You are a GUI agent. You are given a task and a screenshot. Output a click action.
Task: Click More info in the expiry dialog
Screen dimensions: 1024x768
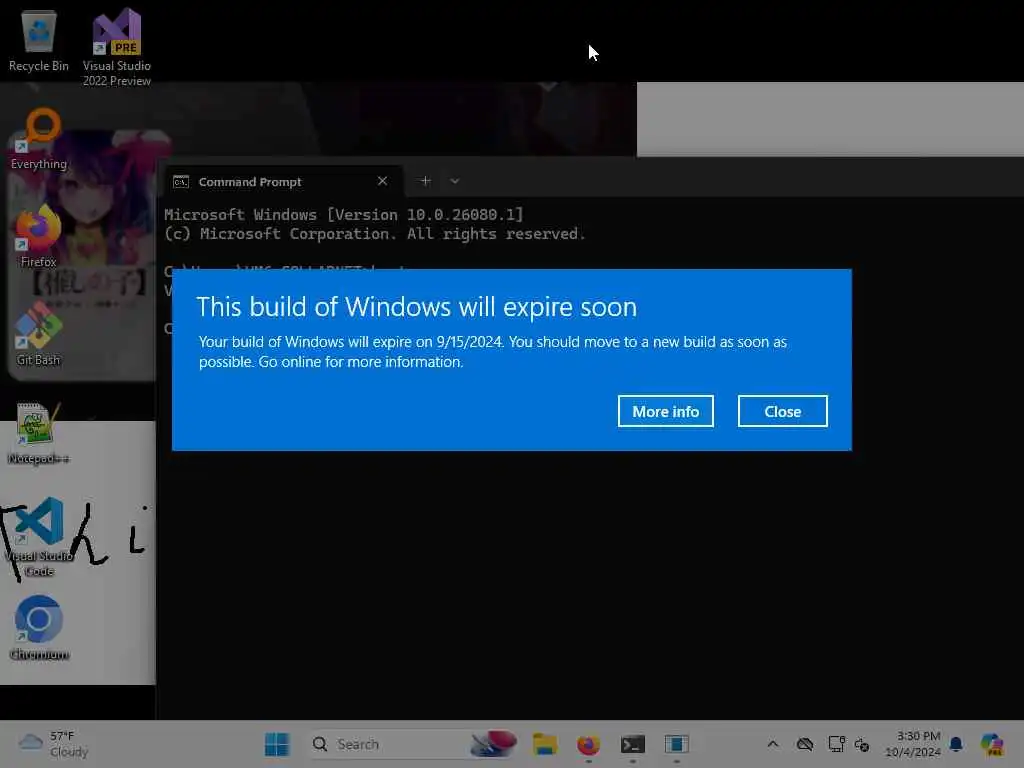click(665, 411)
